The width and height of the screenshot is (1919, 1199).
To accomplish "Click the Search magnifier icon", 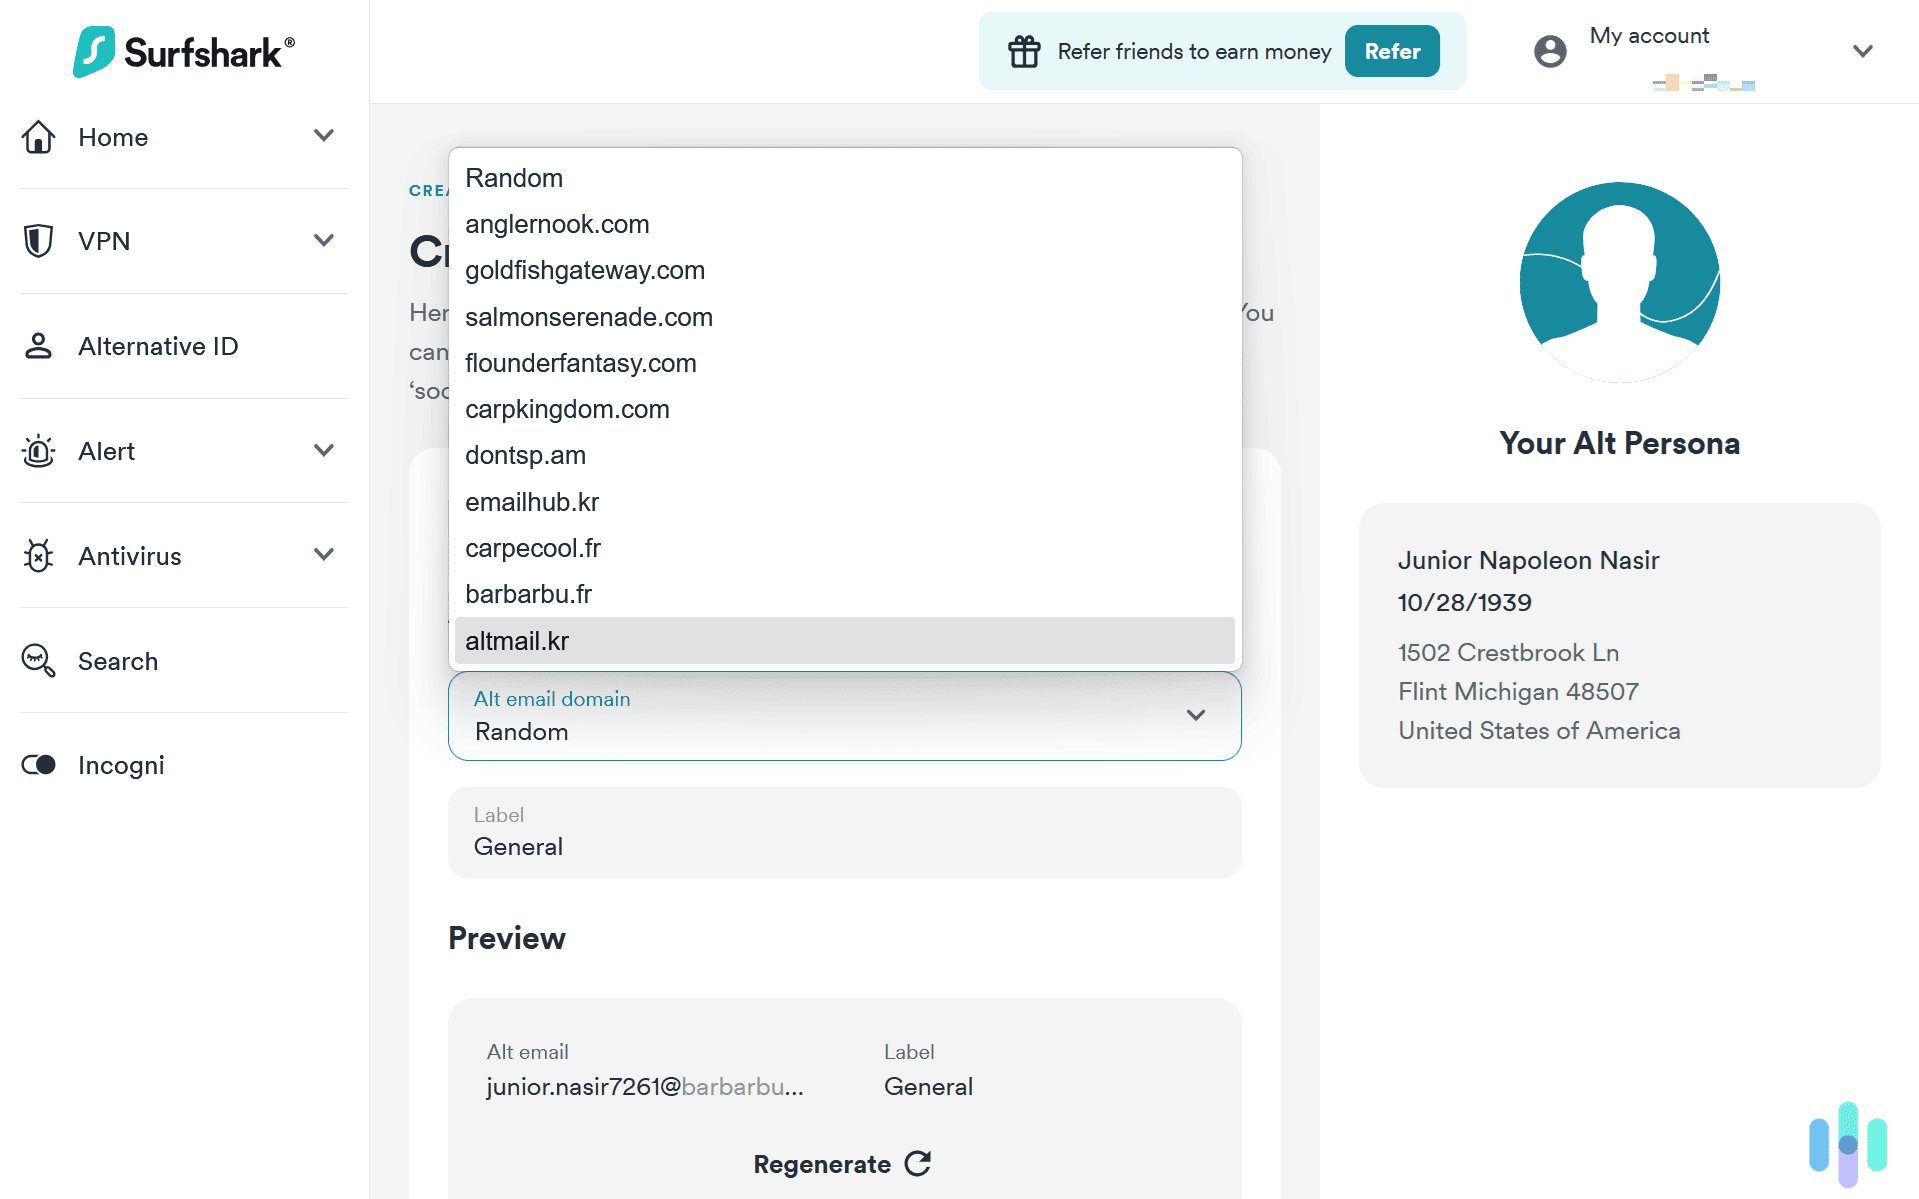I will point(38,661).
